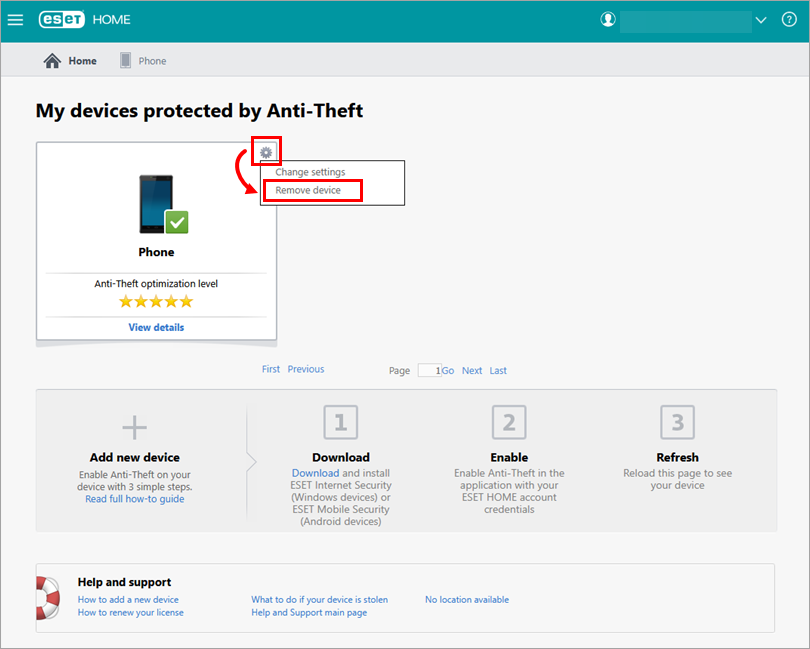
Task: Click the user account profile icon
Action: pyautogui.click(x=607, y=20)
